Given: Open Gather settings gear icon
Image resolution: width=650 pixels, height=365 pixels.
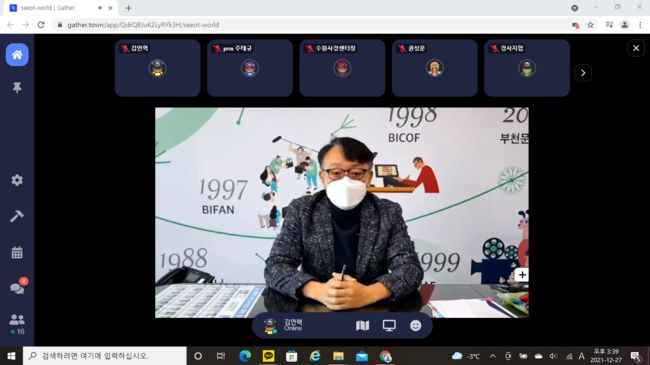Looking at the screenshot, I should (x=17, y=180).
